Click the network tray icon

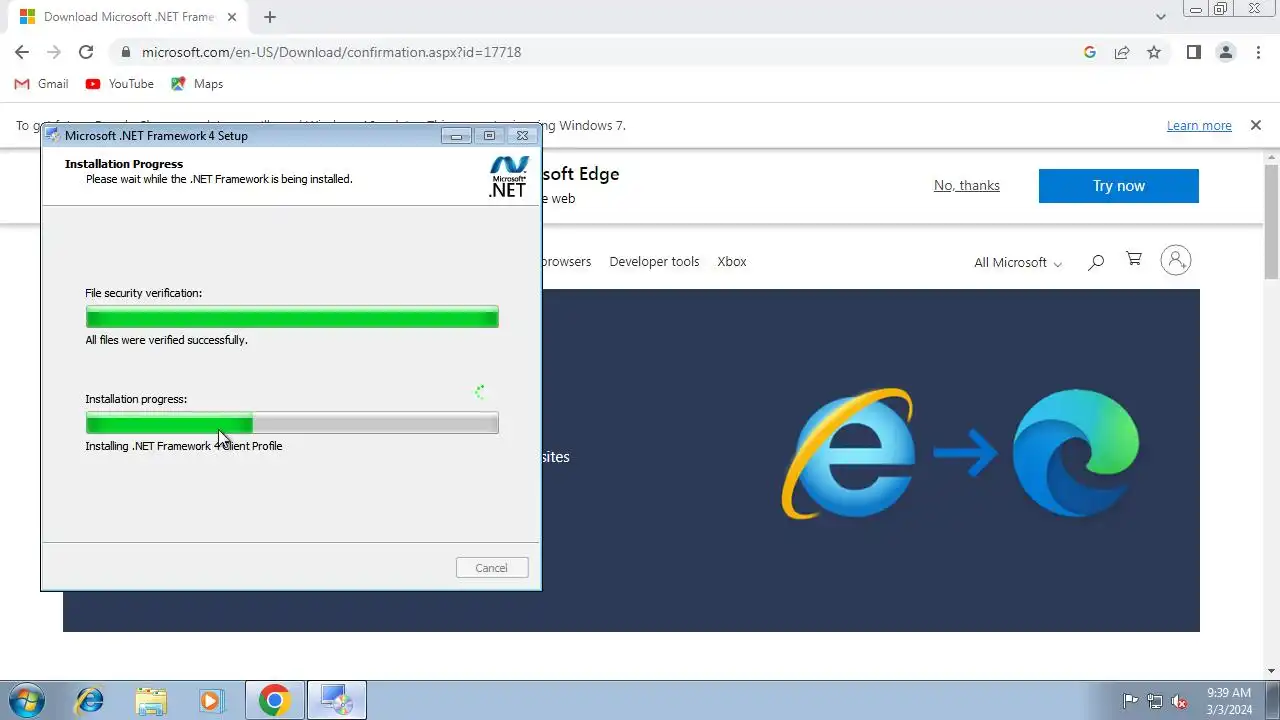[x=1155, y=701]
